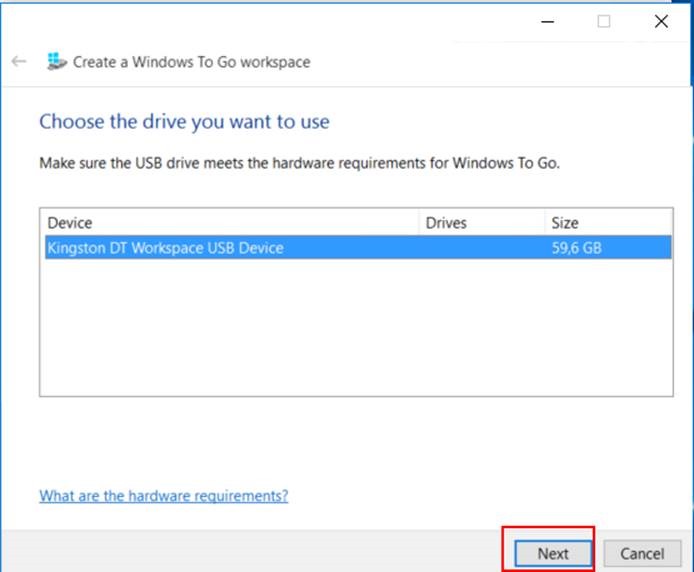Image resolution: width=694 pixels, height=572 pixels.
Task: Open the 'What are the hardware requirements?' link
Action: [x=163, y=496]
